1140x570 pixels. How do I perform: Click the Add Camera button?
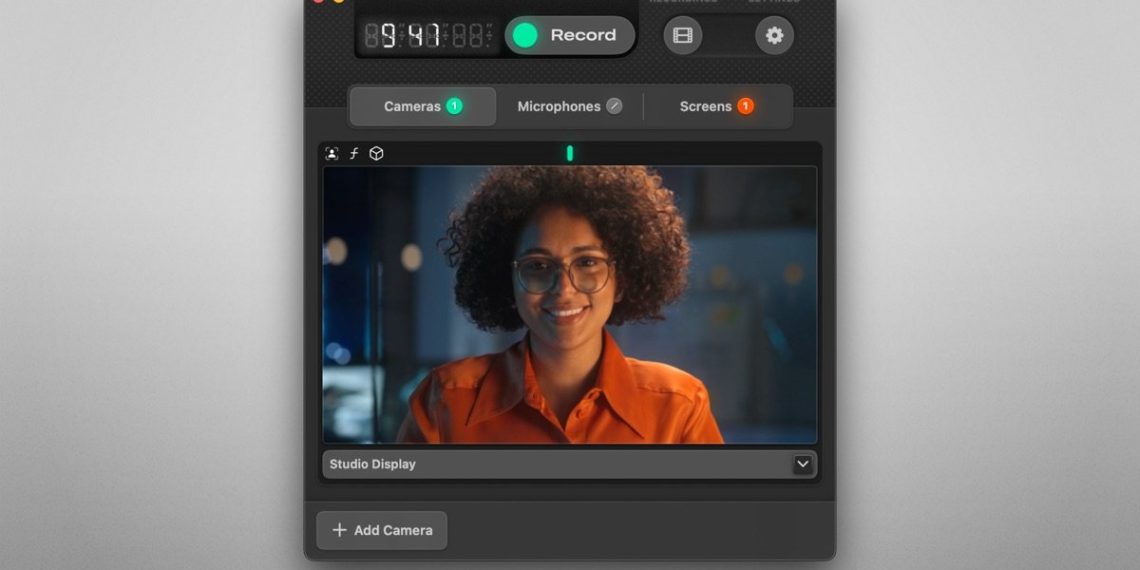382,530
